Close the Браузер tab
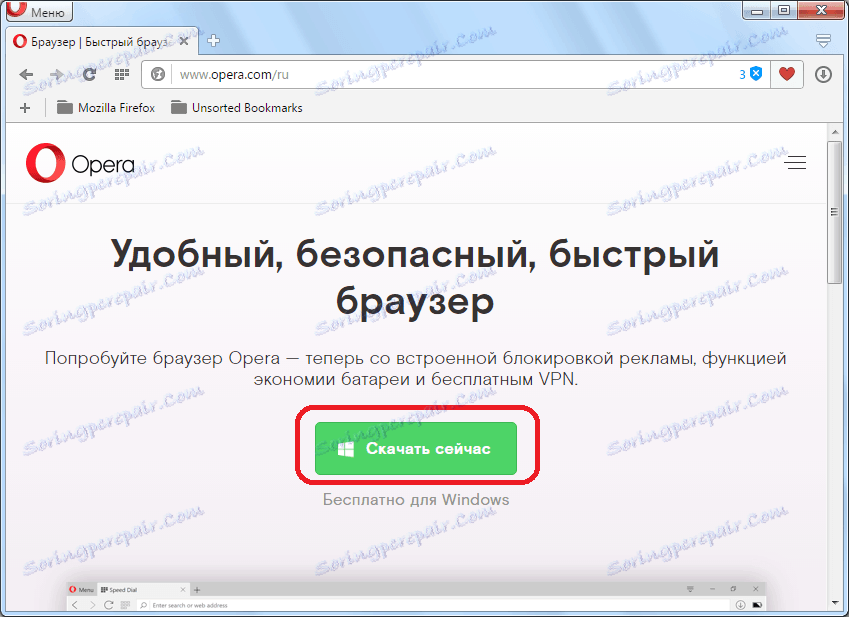The height and width of the screenshot is (617, 849). (184, 41)
